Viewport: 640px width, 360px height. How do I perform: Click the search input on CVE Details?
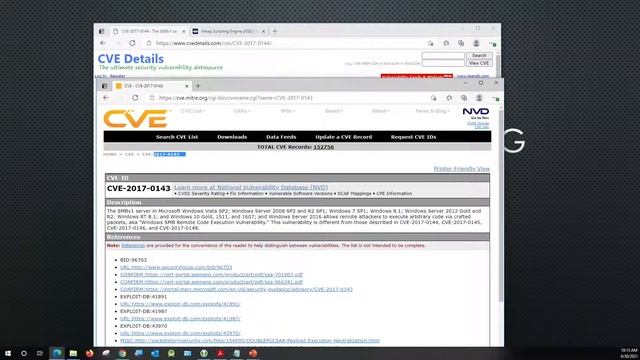coord(443,56)
